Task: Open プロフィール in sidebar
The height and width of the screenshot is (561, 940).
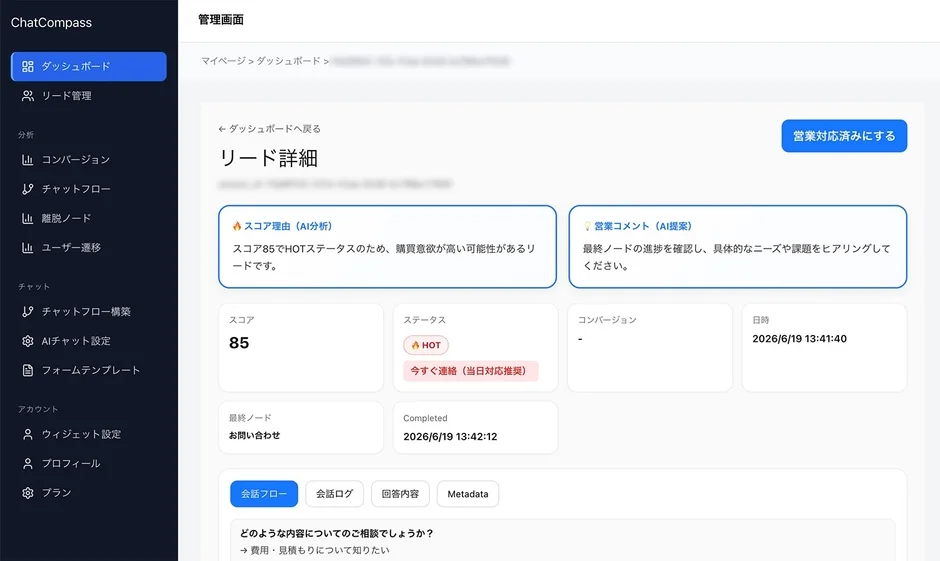Action: (x=89, y=464)
